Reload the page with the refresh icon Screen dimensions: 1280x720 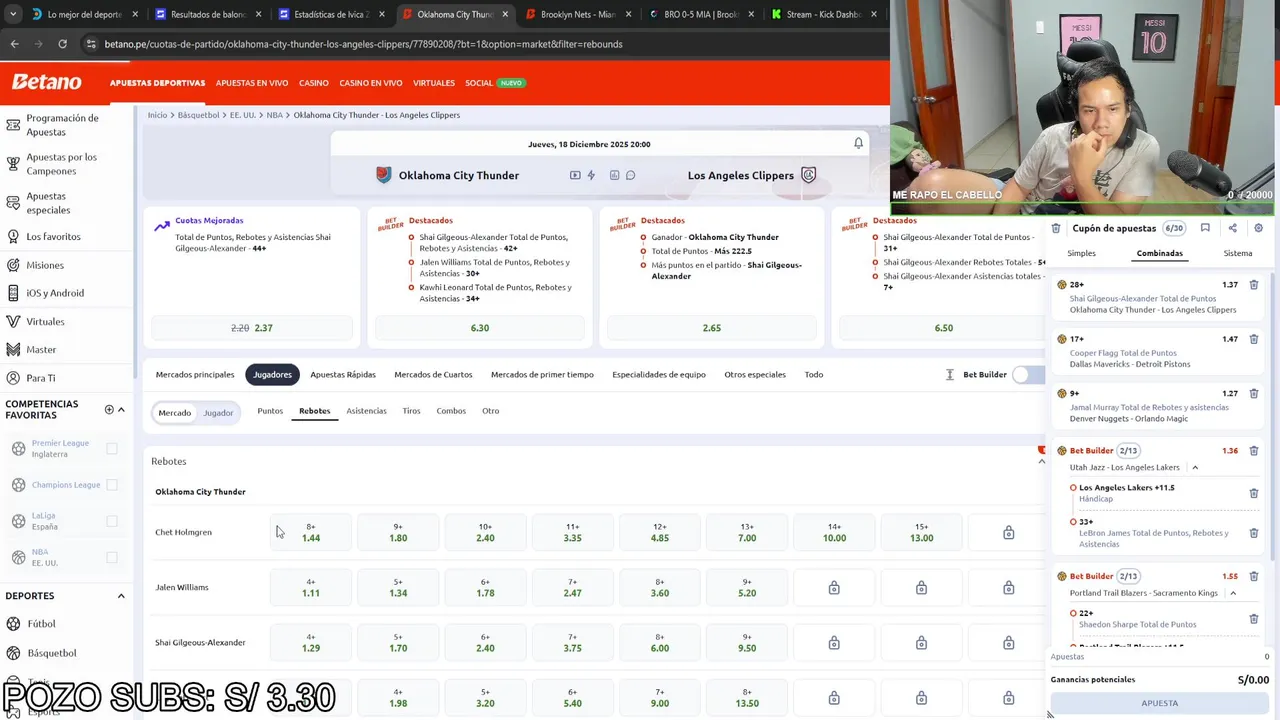click(62, 44)
